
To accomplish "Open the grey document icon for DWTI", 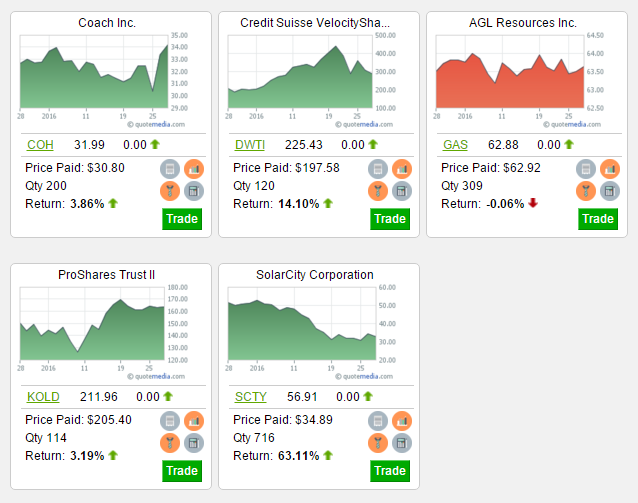I will 378,169.
